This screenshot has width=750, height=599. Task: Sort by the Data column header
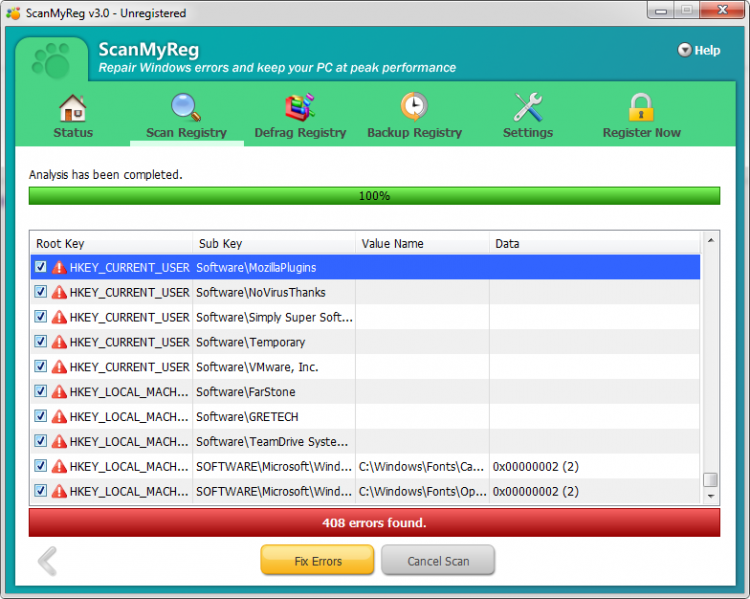click(595, 244)
